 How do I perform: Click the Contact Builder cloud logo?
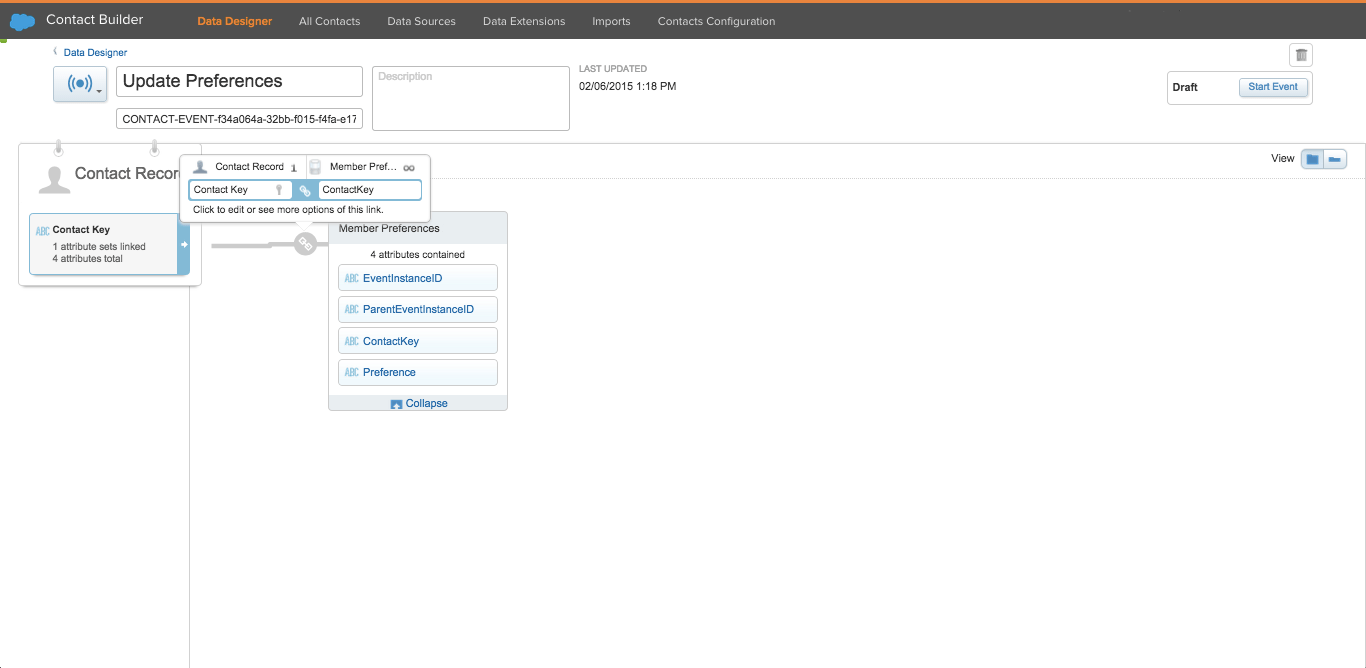[21, 20]
